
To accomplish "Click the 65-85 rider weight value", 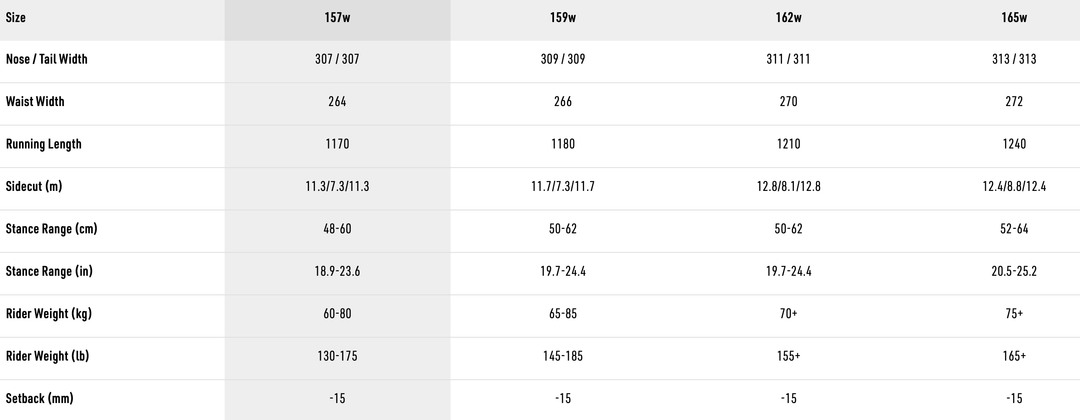I will 562,314.
